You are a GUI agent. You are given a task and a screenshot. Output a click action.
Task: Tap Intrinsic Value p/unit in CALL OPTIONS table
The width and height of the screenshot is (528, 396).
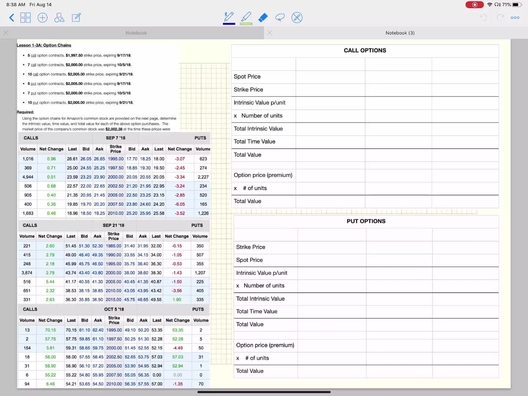pos(260,103)
